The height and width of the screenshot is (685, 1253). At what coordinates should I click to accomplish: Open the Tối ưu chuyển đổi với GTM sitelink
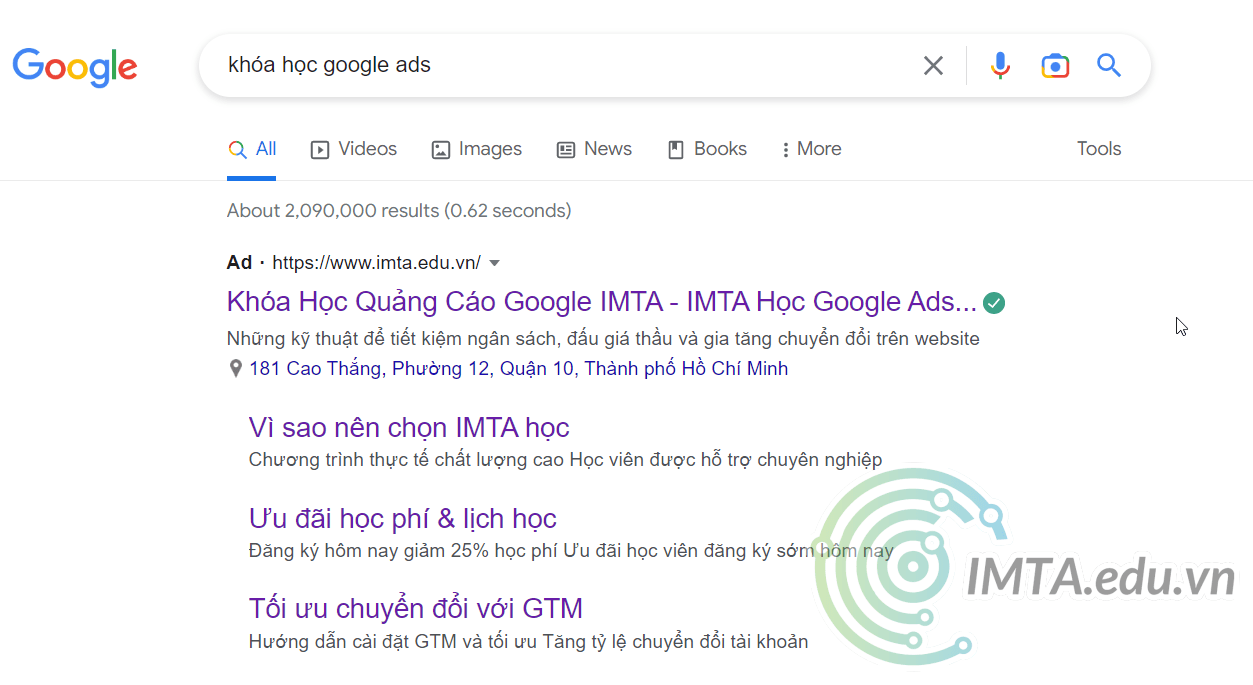[x=416, y=608]
